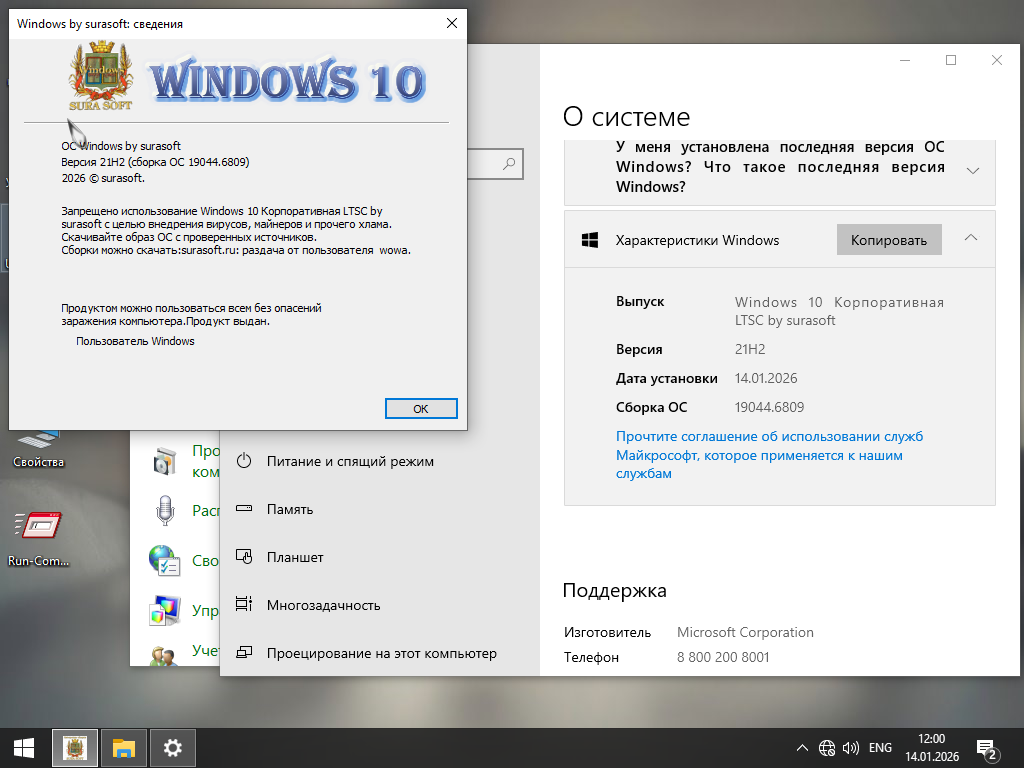The image size is (1024, 768).
Task: Select the build number 19044.6809 in Settings
Action: pyautogui.click(x=769, y=407)
